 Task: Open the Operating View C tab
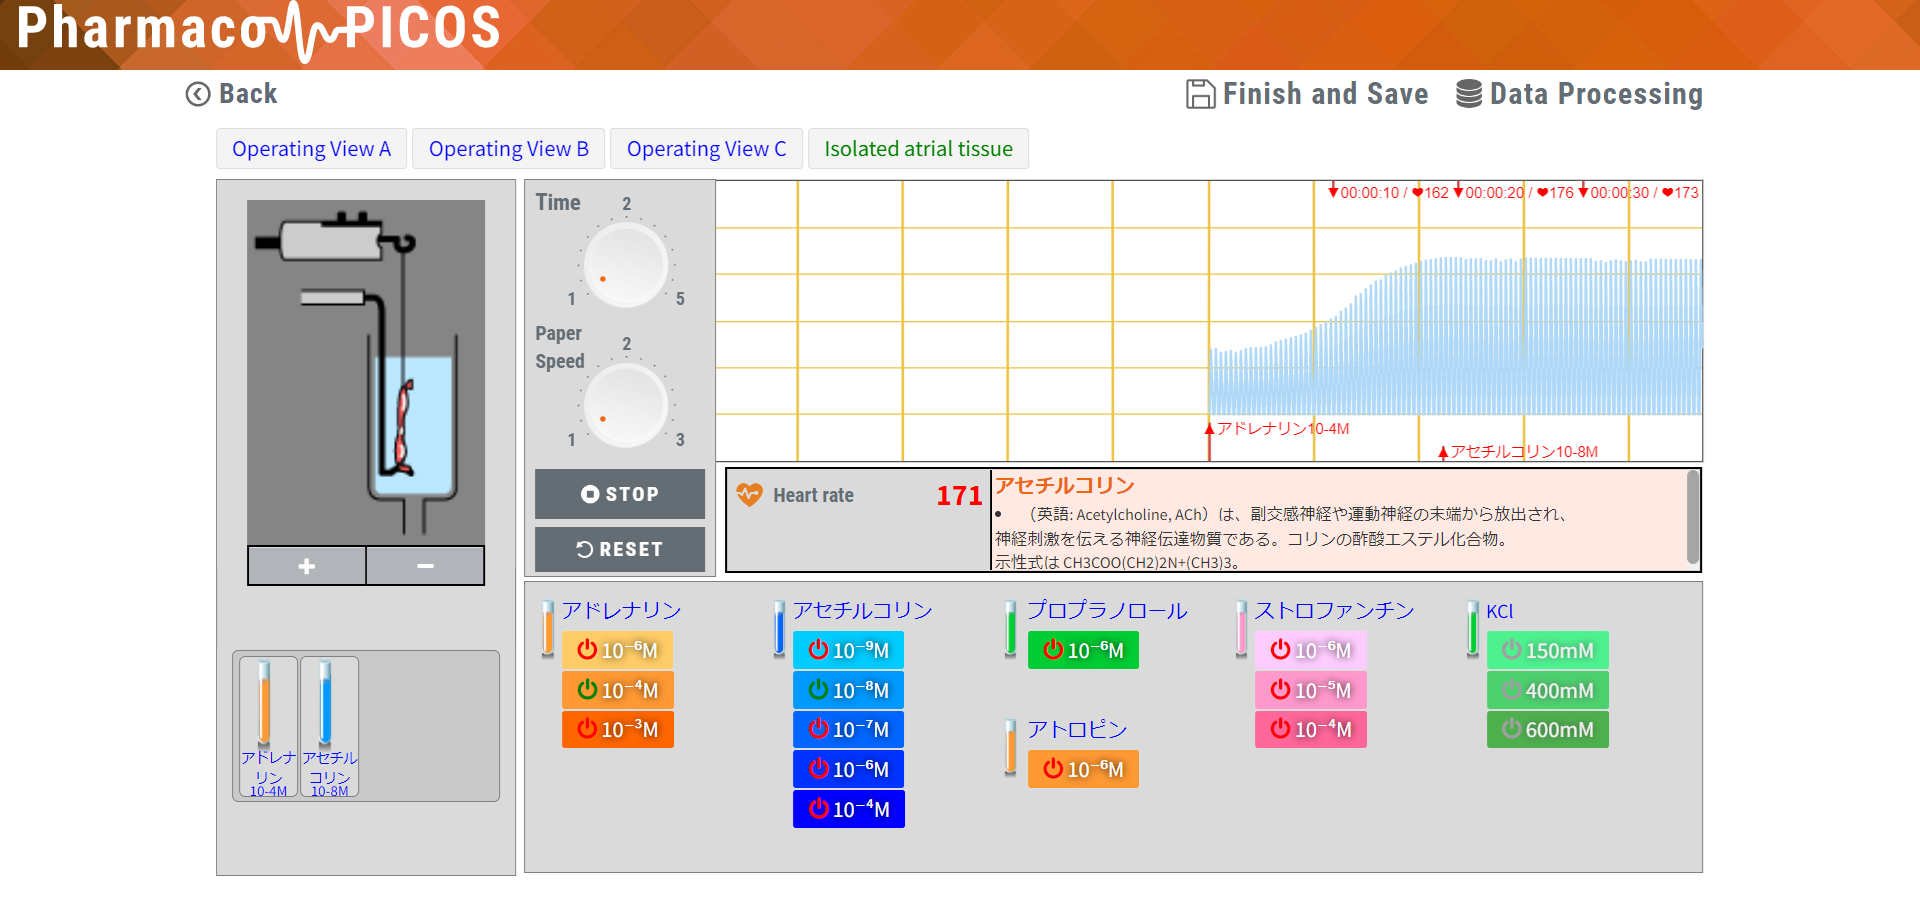706,149
